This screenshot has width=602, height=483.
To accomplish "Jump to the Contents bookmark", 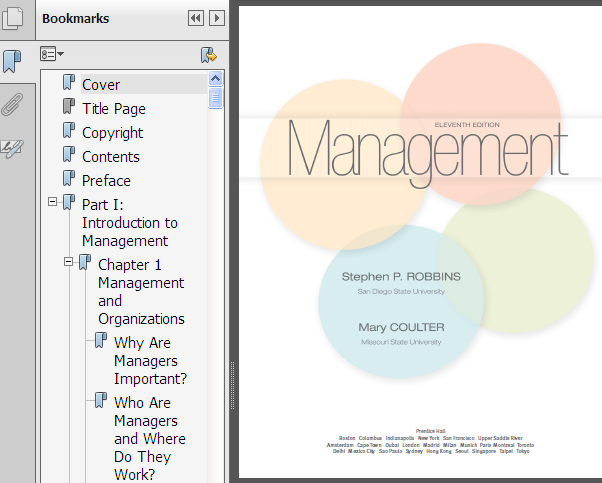I will pyautogui.click(x=111, y=157).
